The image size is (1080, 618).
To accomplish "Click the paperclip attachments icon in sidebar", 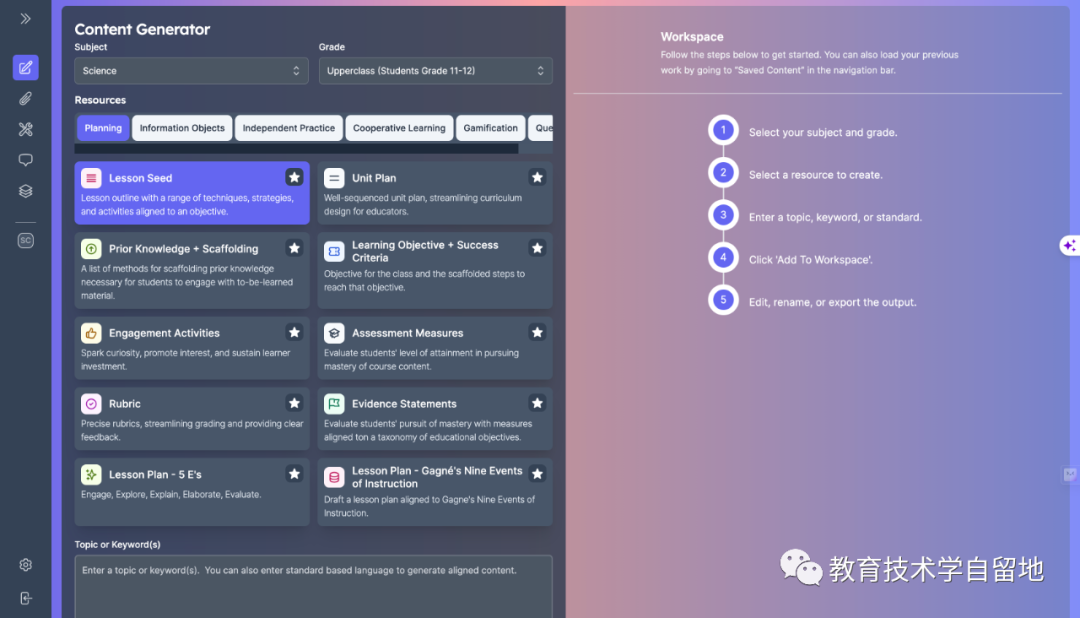I will (25, 98).
